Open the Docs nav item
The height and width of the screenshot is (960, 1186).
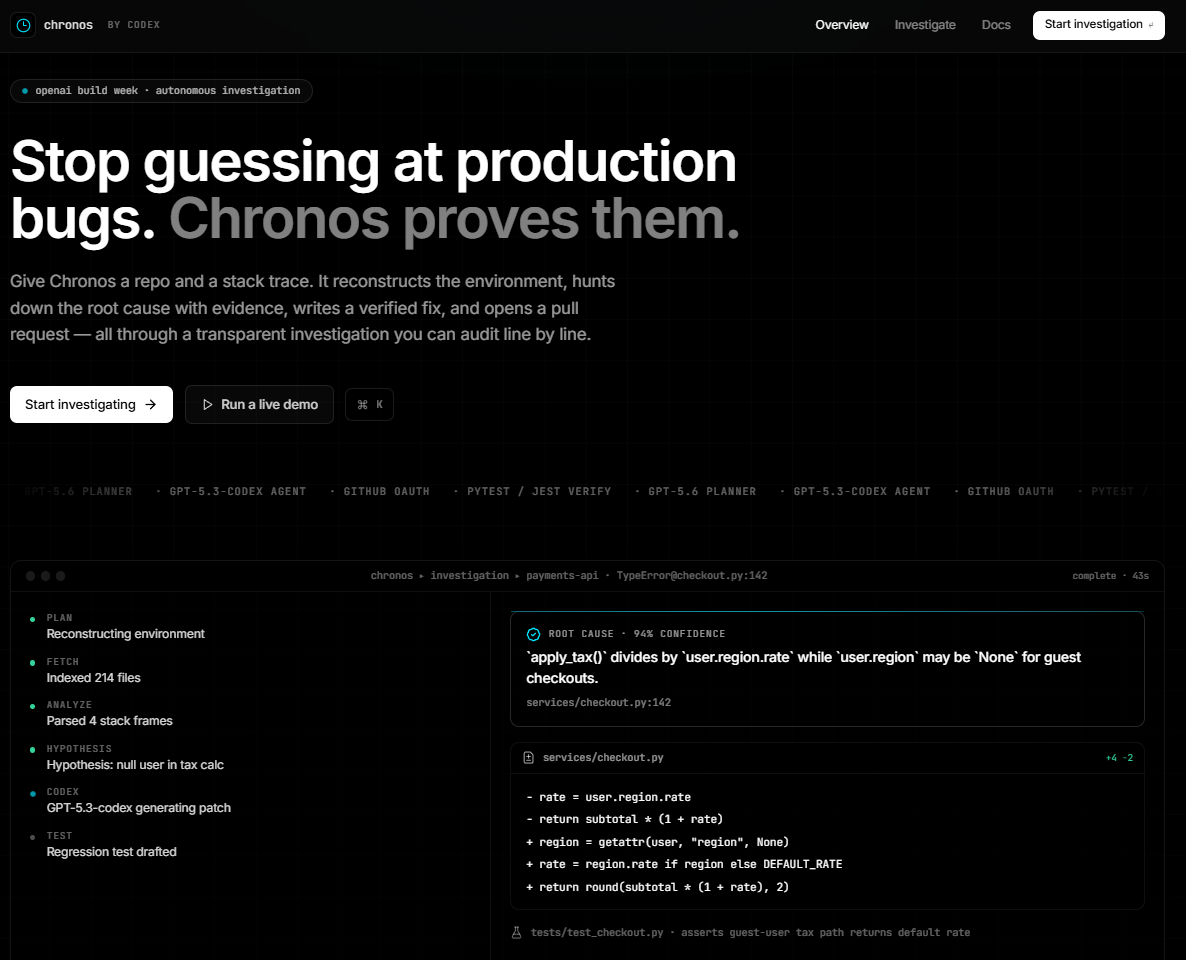coord(996,25)
